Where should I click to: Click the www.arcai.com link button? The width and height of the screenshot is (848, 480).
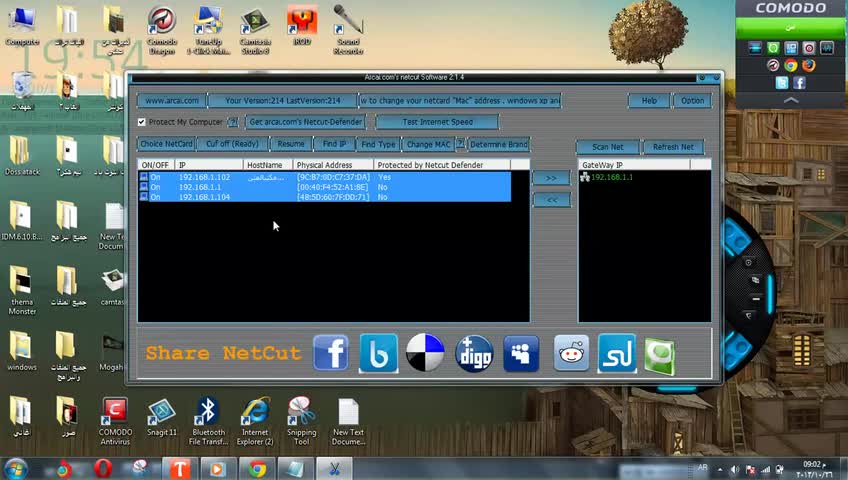[172, 101]
